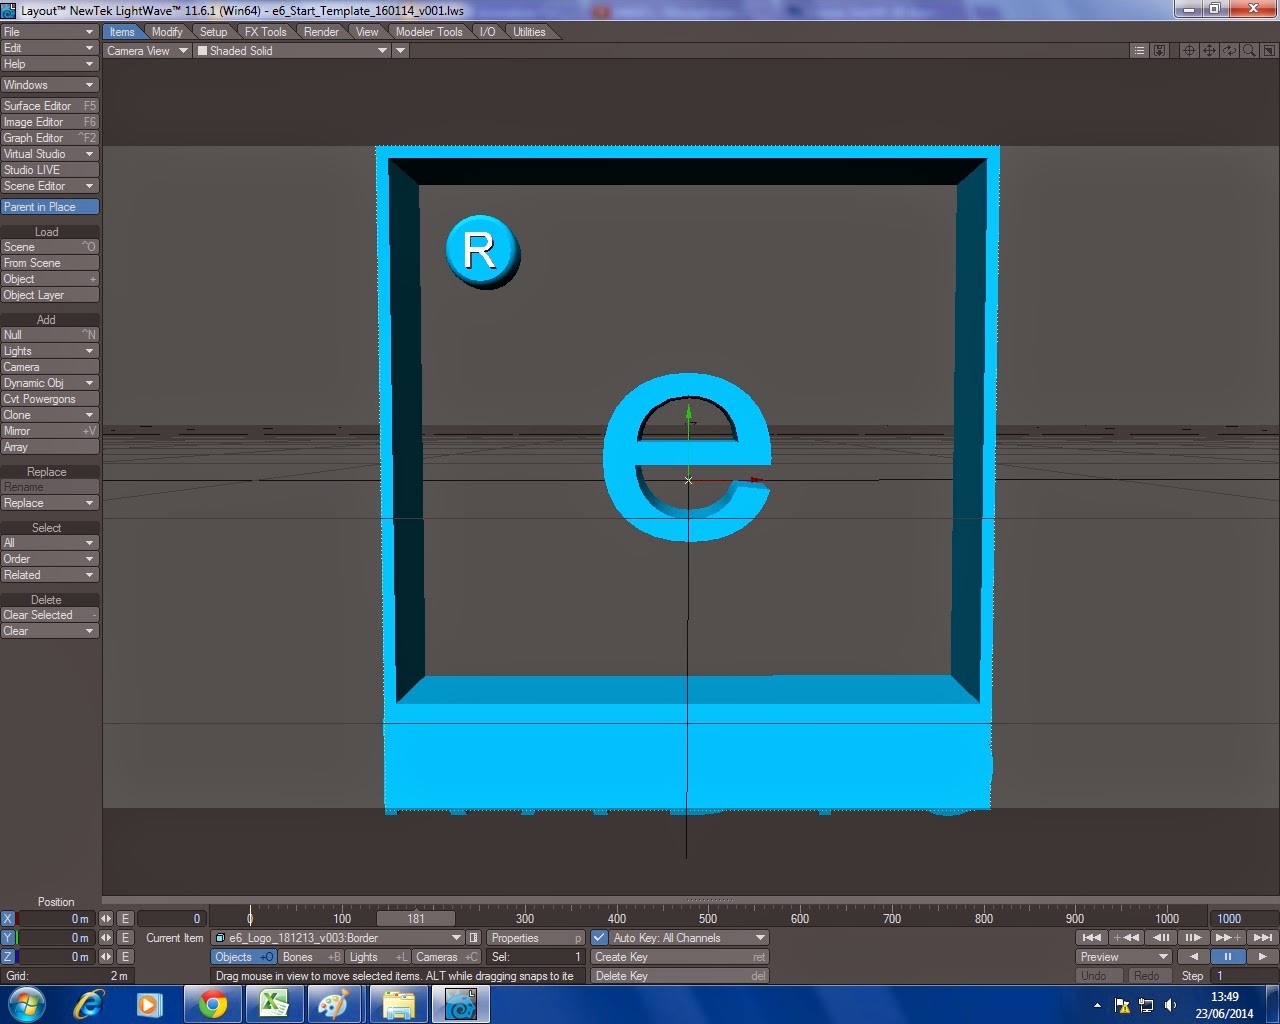1280x1024 pixels.
Task: Click the save layout disk icon
Action: pos(1158,50)
